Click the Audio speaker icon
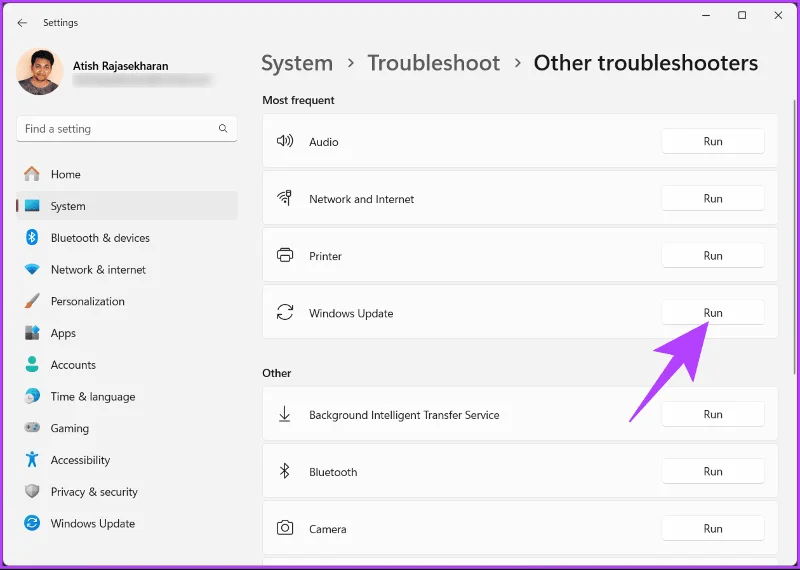Screen dimensions: 800x570 (285, 141)
